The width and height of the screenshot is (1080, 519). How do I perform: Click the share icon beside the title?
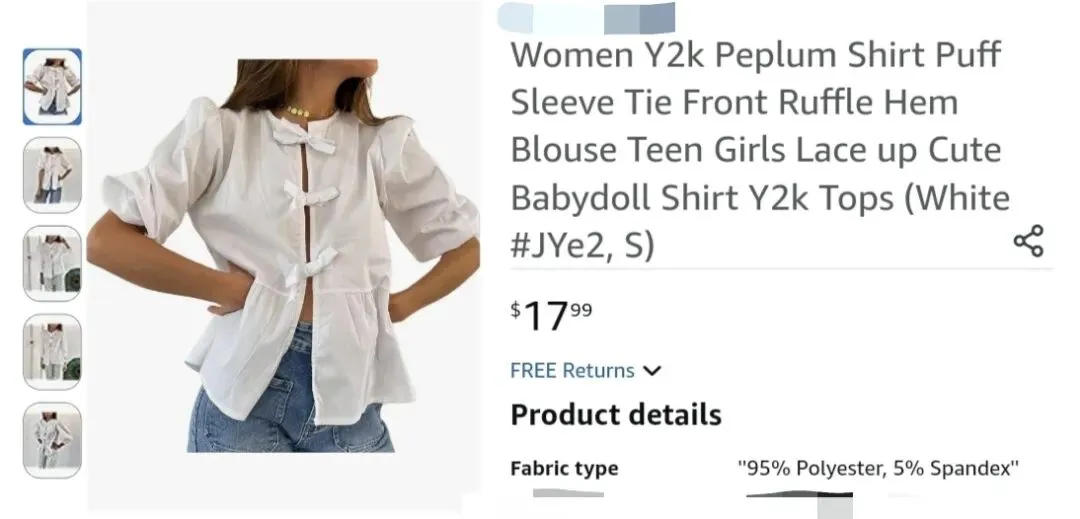1028,241
